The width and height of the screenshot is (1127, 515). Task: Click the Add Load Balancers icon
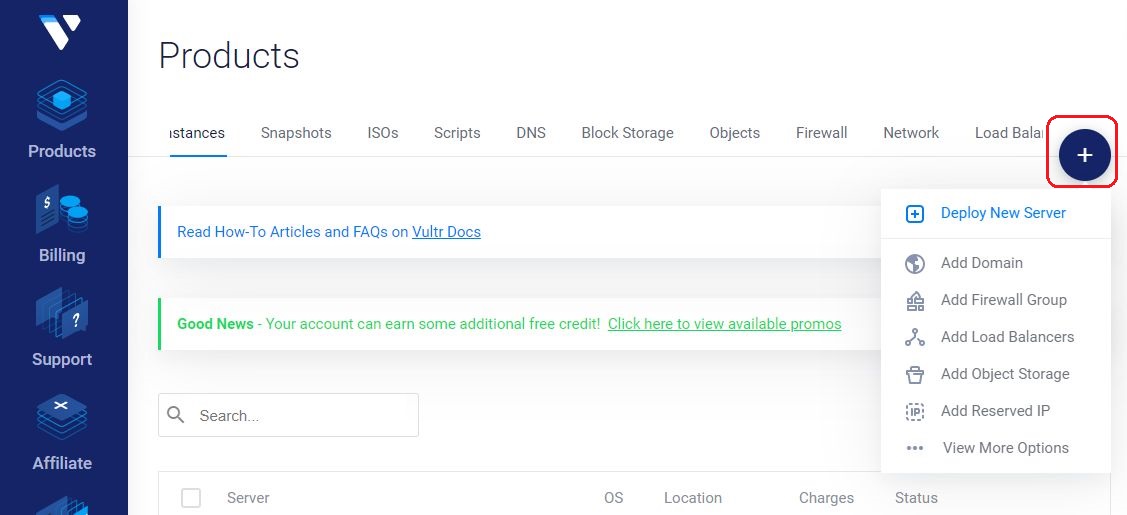coord(914,338)
